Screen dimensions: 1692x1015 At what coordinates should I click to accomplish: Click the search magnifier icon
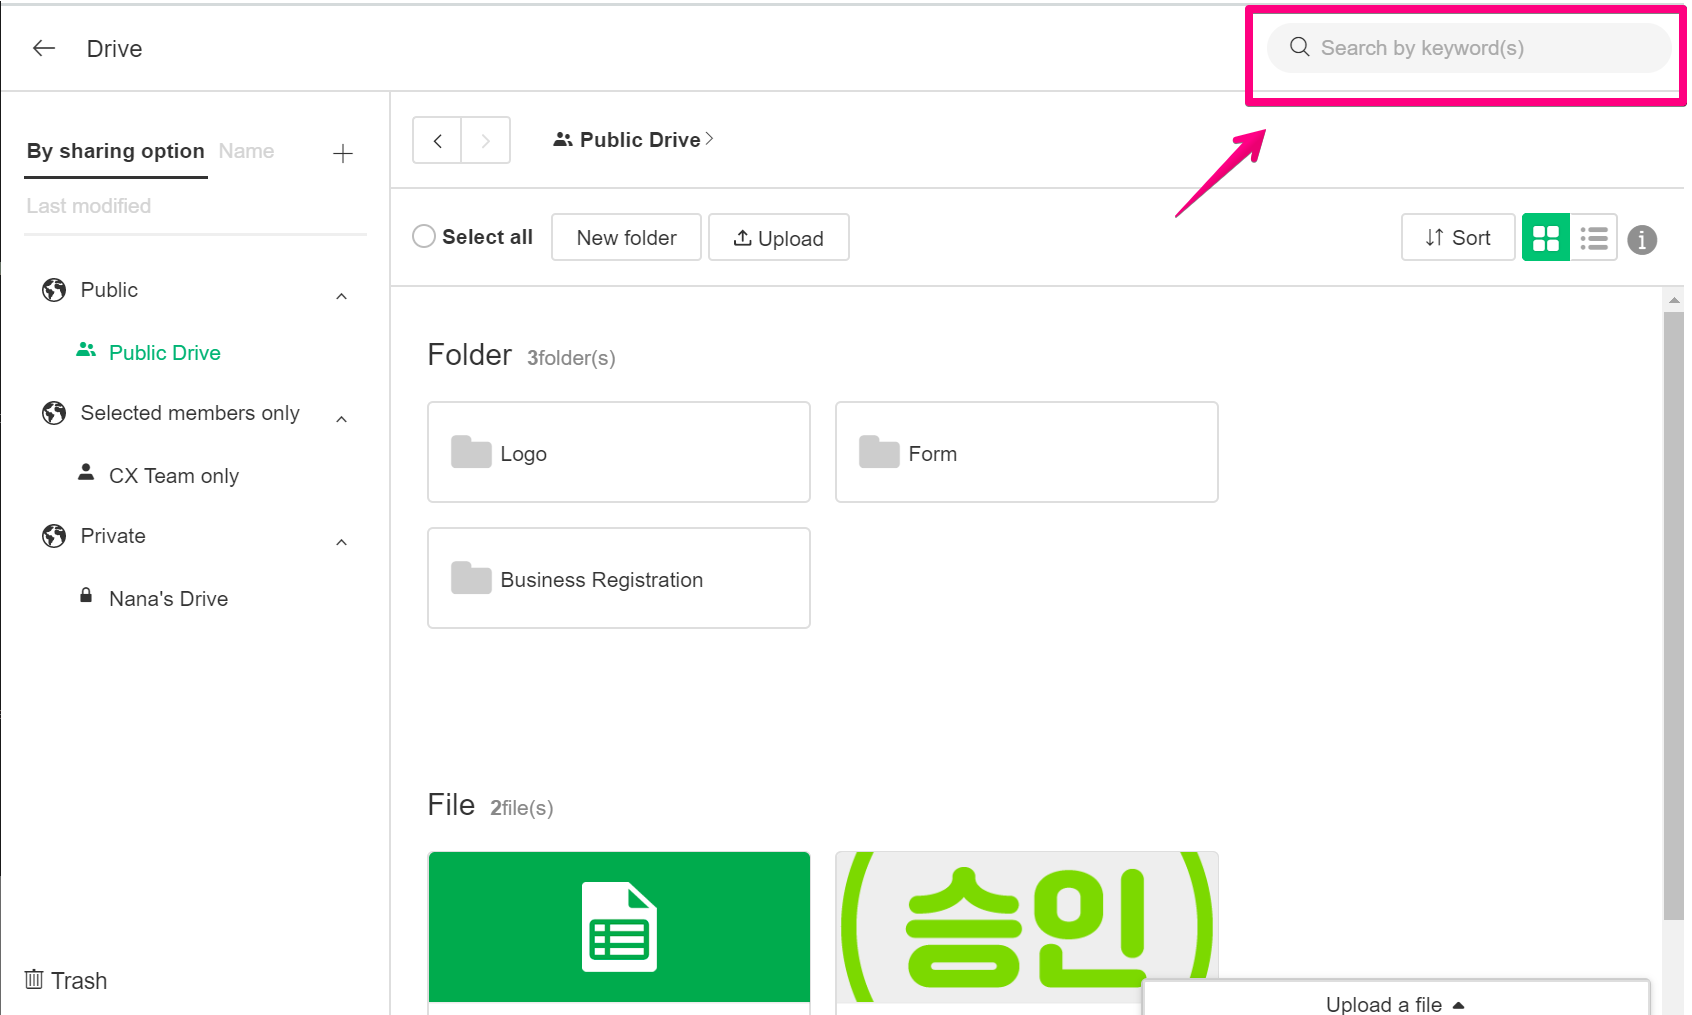[1299, 47]
